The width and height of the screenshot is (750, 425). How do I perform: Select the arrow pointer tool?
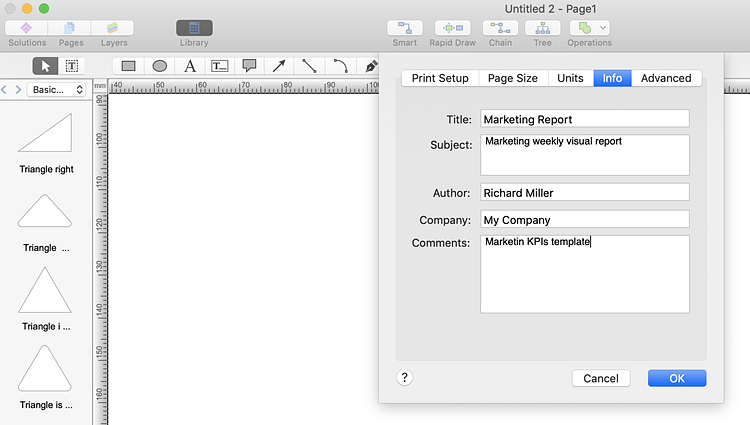pos(45,66)
